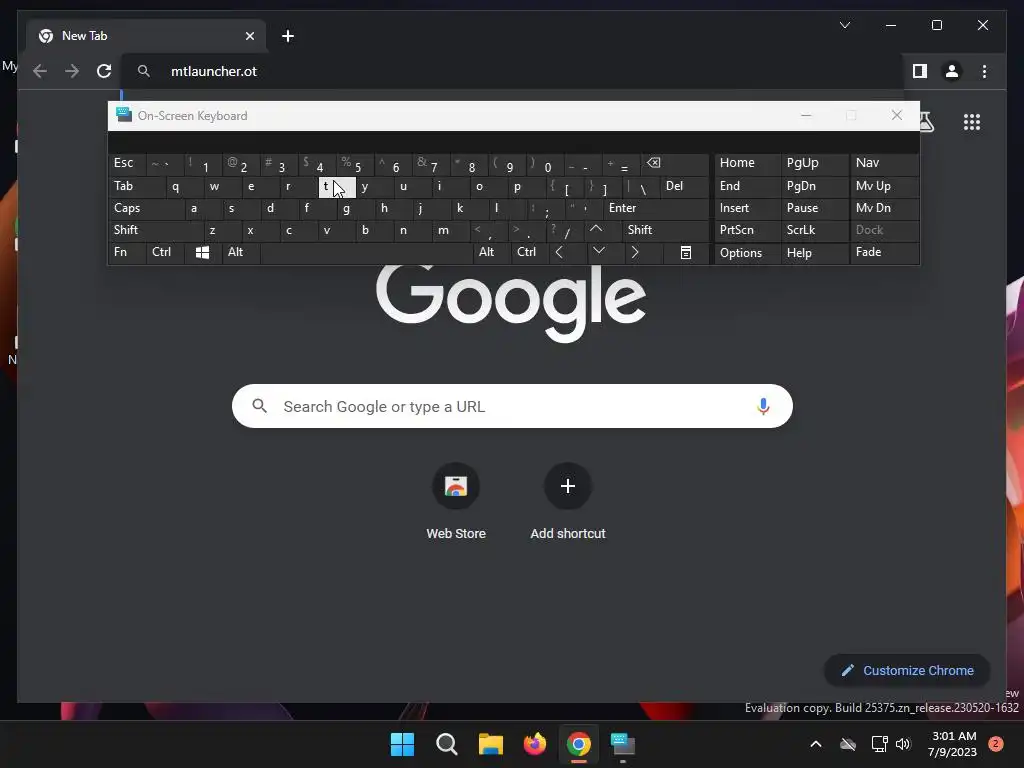Toggle right Shift key on keyboard
Screen dimensions: 1024x768
[665, 230]
